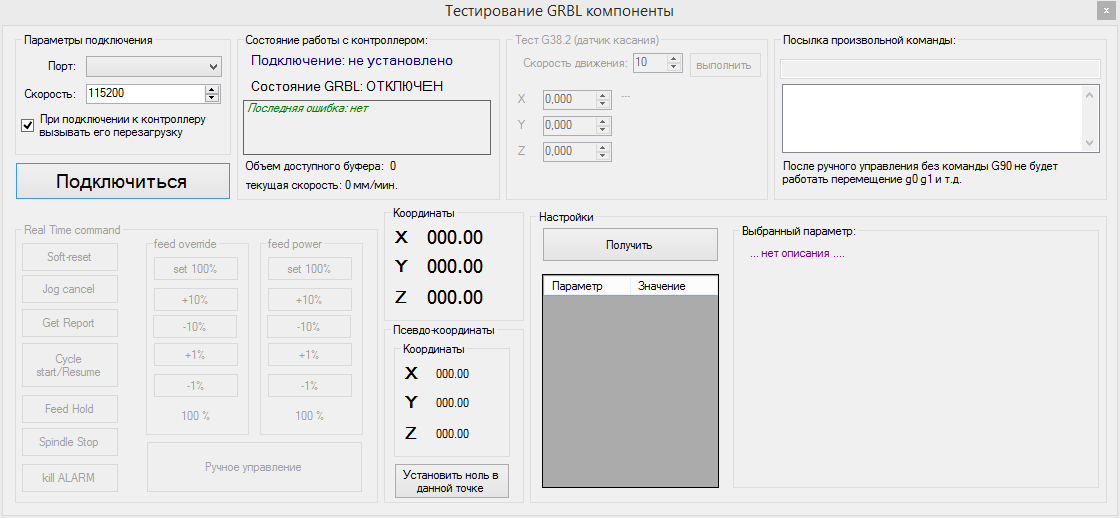Click set 100% under feed override

(x=196, y=269)
